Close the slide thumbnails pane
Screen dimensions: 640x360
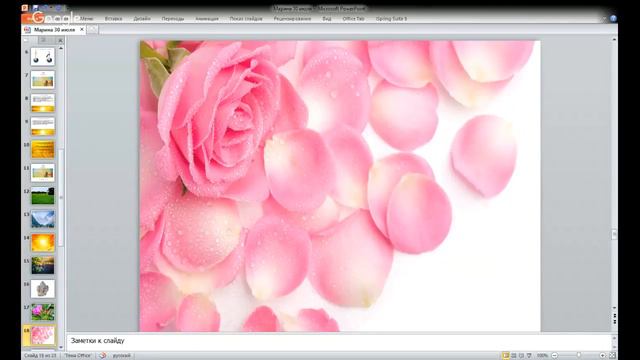coord(60,40)
